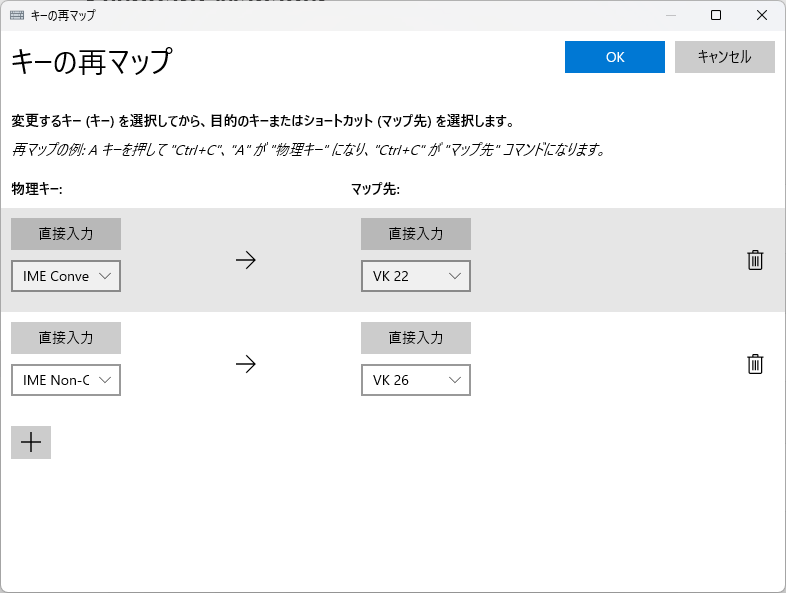Open the IME Non-C physical key dropdown
Screen dimensions: 786x593
(x=66, y=380)
